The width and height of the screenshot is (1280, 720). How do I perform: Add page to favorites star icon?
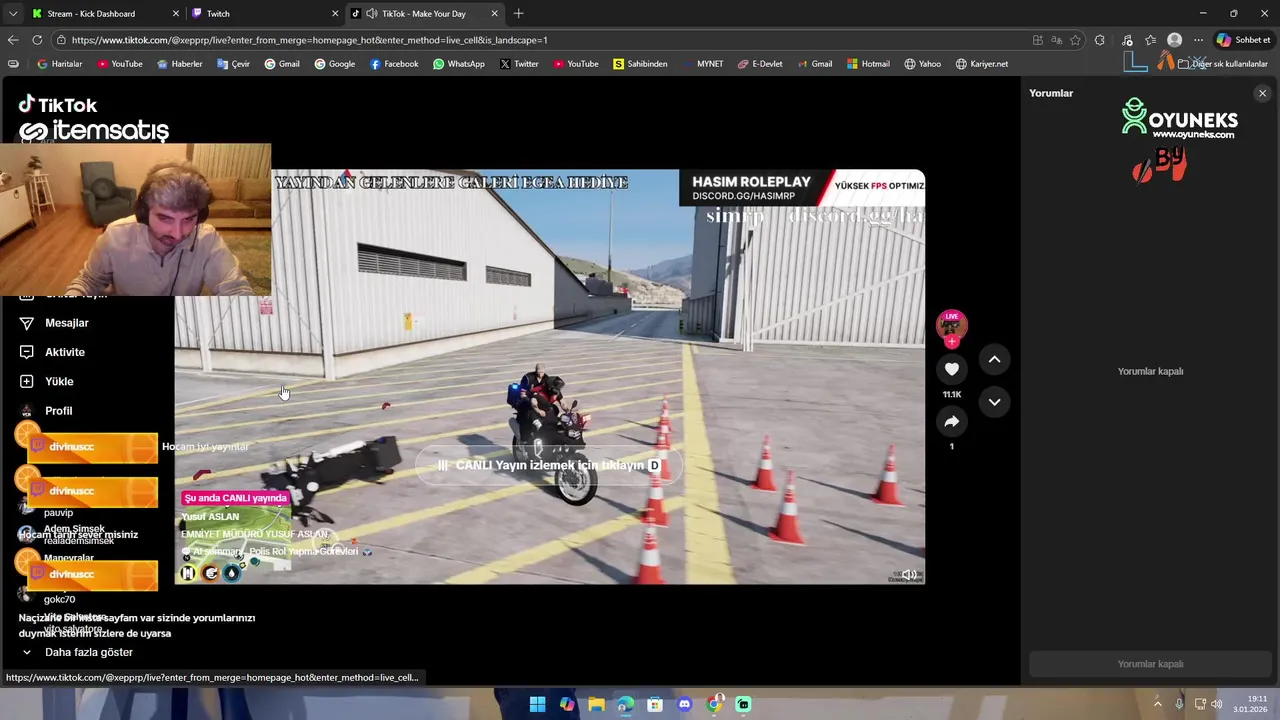[1075, 40]
